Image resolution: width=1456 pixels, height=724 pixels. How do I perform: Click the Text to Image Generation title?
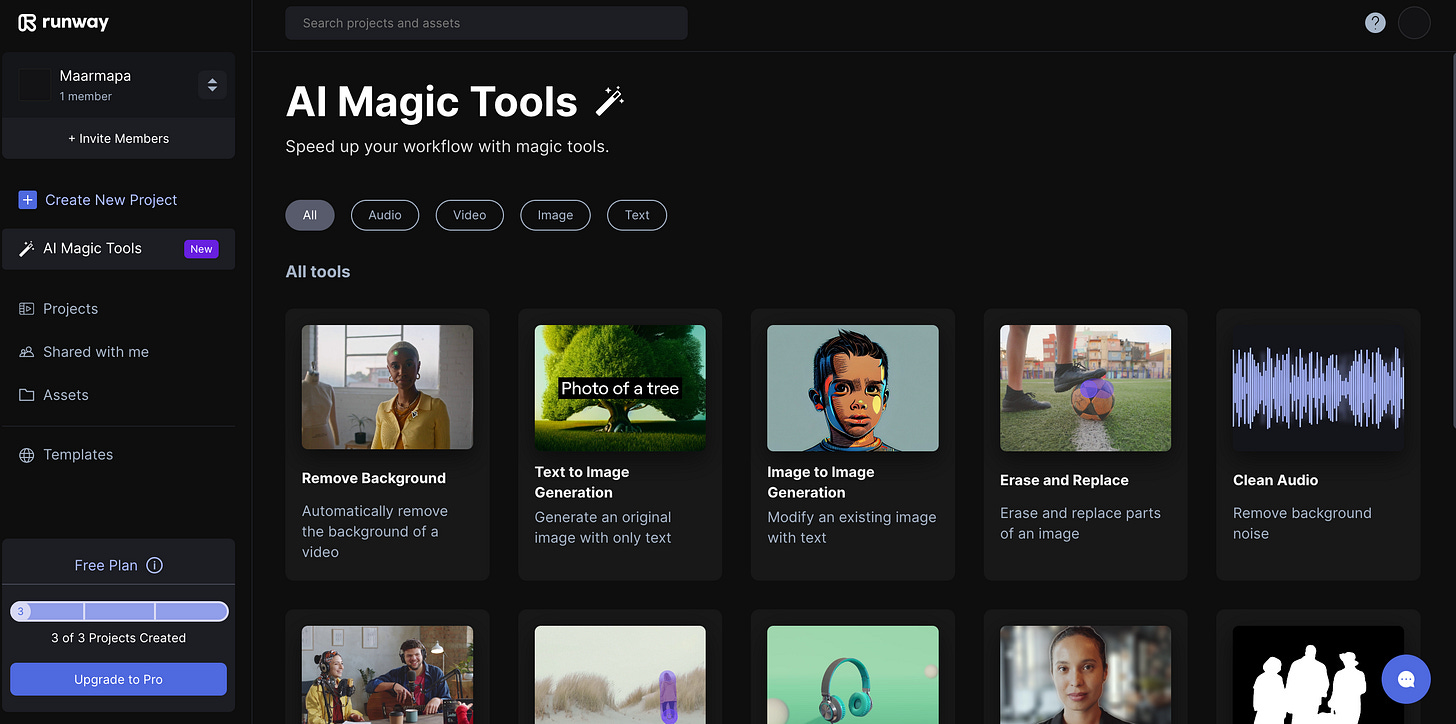click(582, 482)
